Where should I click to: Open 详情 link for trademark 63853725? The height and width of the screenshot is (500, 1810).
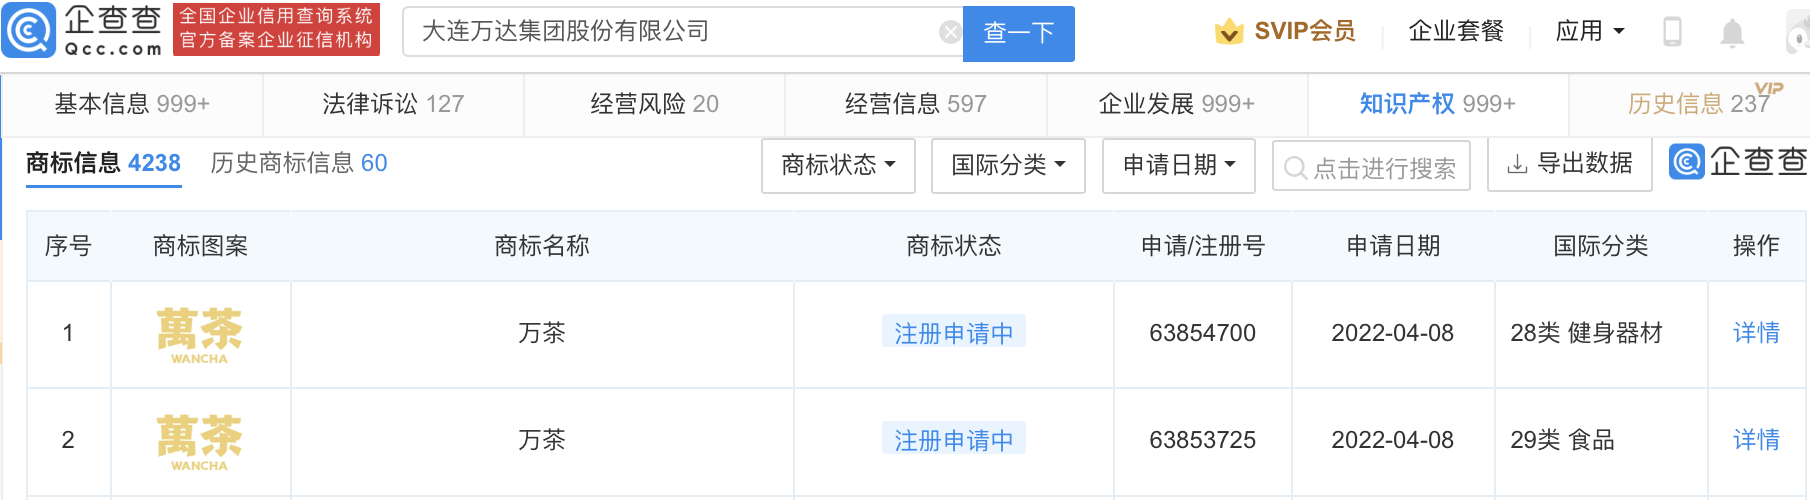tap(1756, 440)
